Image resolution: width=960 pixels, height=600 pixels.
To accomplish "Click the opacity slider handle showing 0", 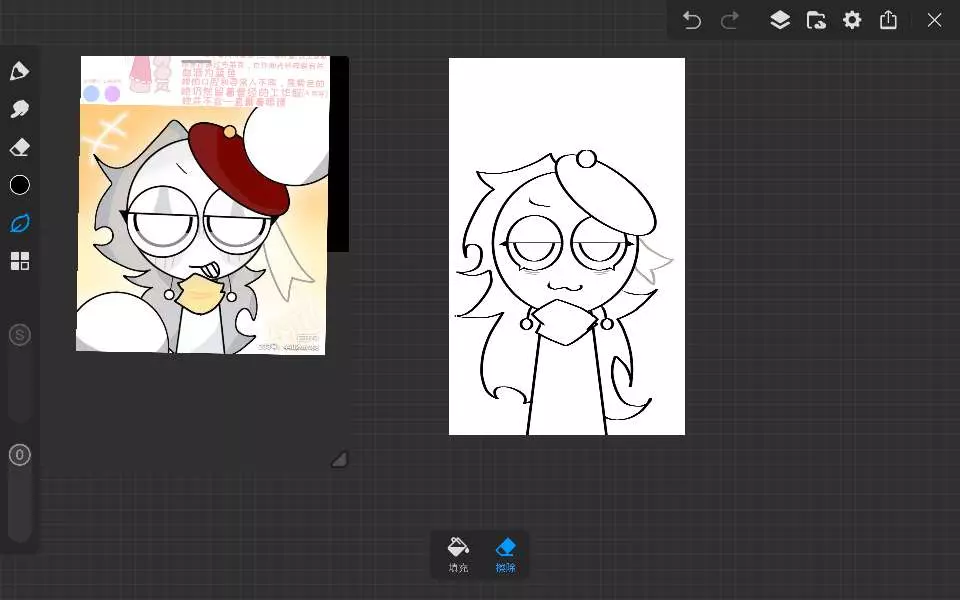I will coord(19,455).
